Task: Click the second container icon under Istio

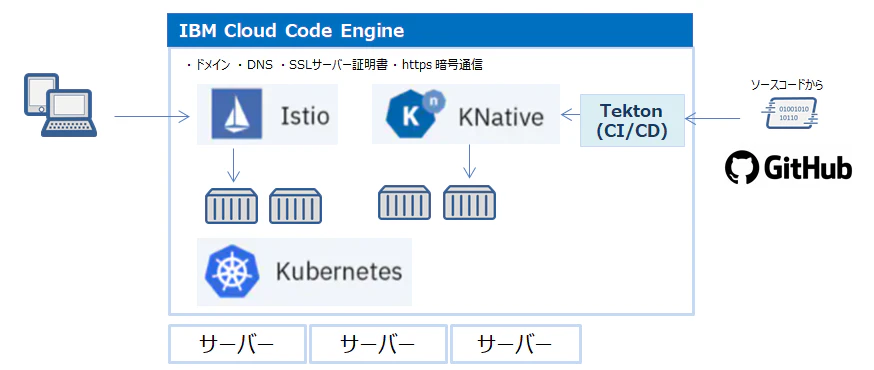Action: click(295, 206)
